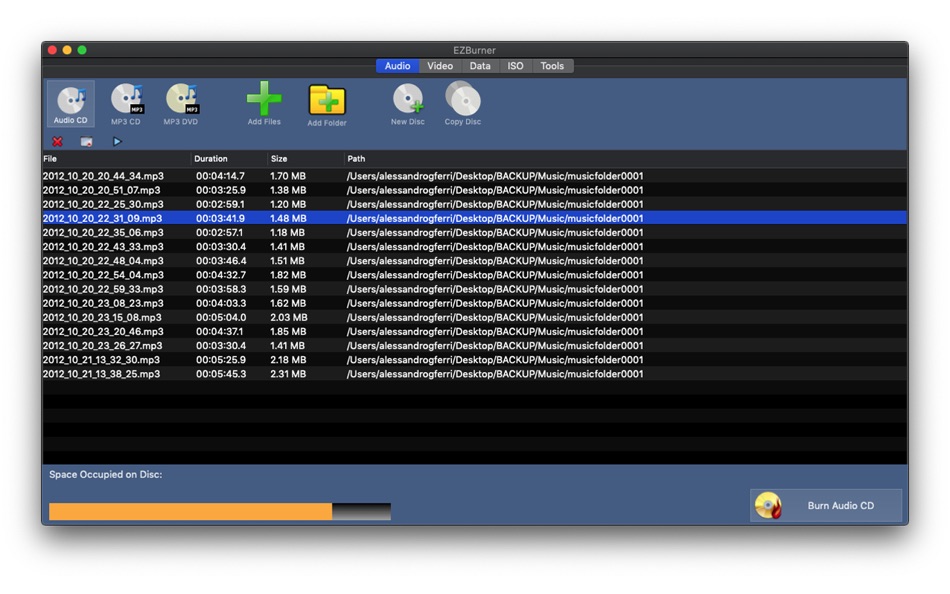Click duration 00:04:14.7
Image resolution: width=950 pixels, height=594 pixels.
click(221, 176)
